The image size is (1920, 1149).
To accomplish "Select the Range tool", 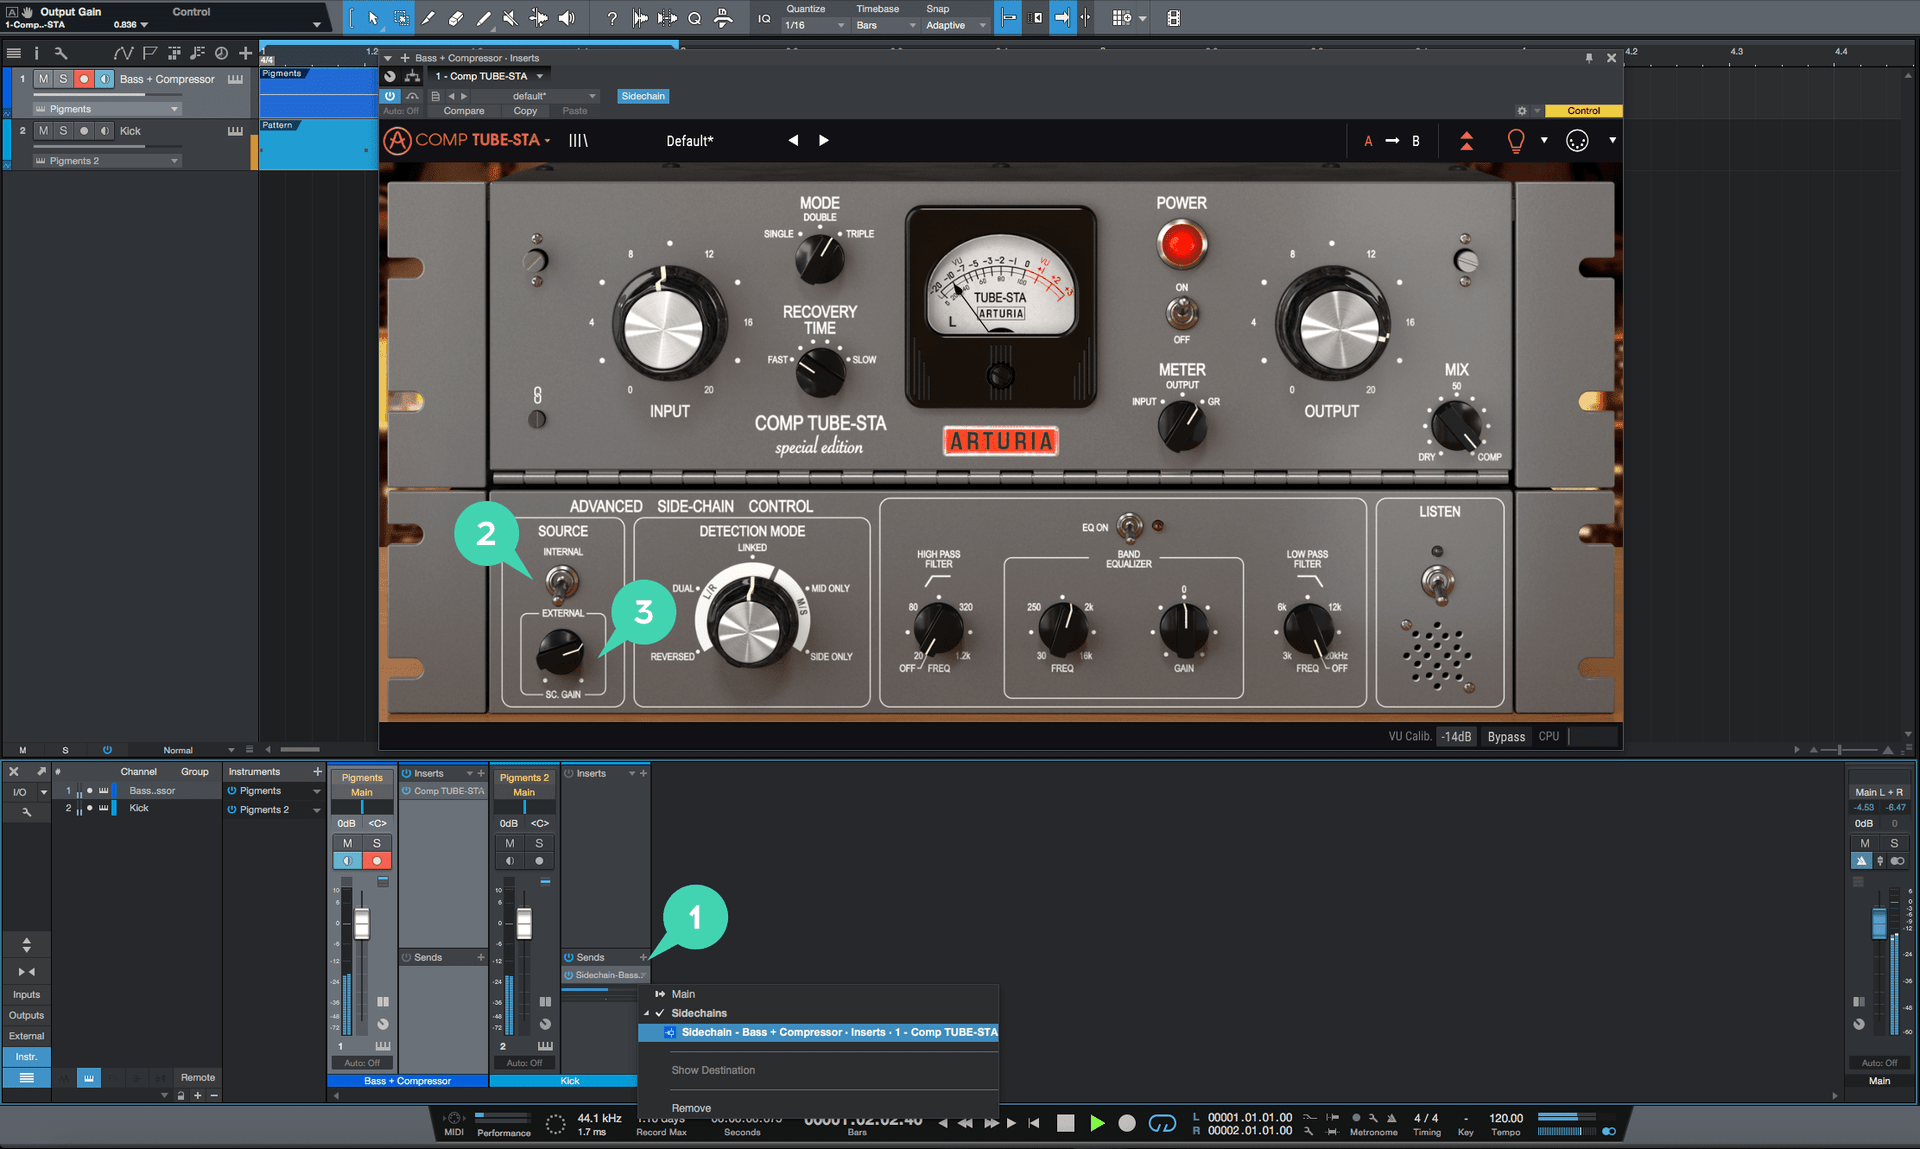I will (x=401, y=17).
